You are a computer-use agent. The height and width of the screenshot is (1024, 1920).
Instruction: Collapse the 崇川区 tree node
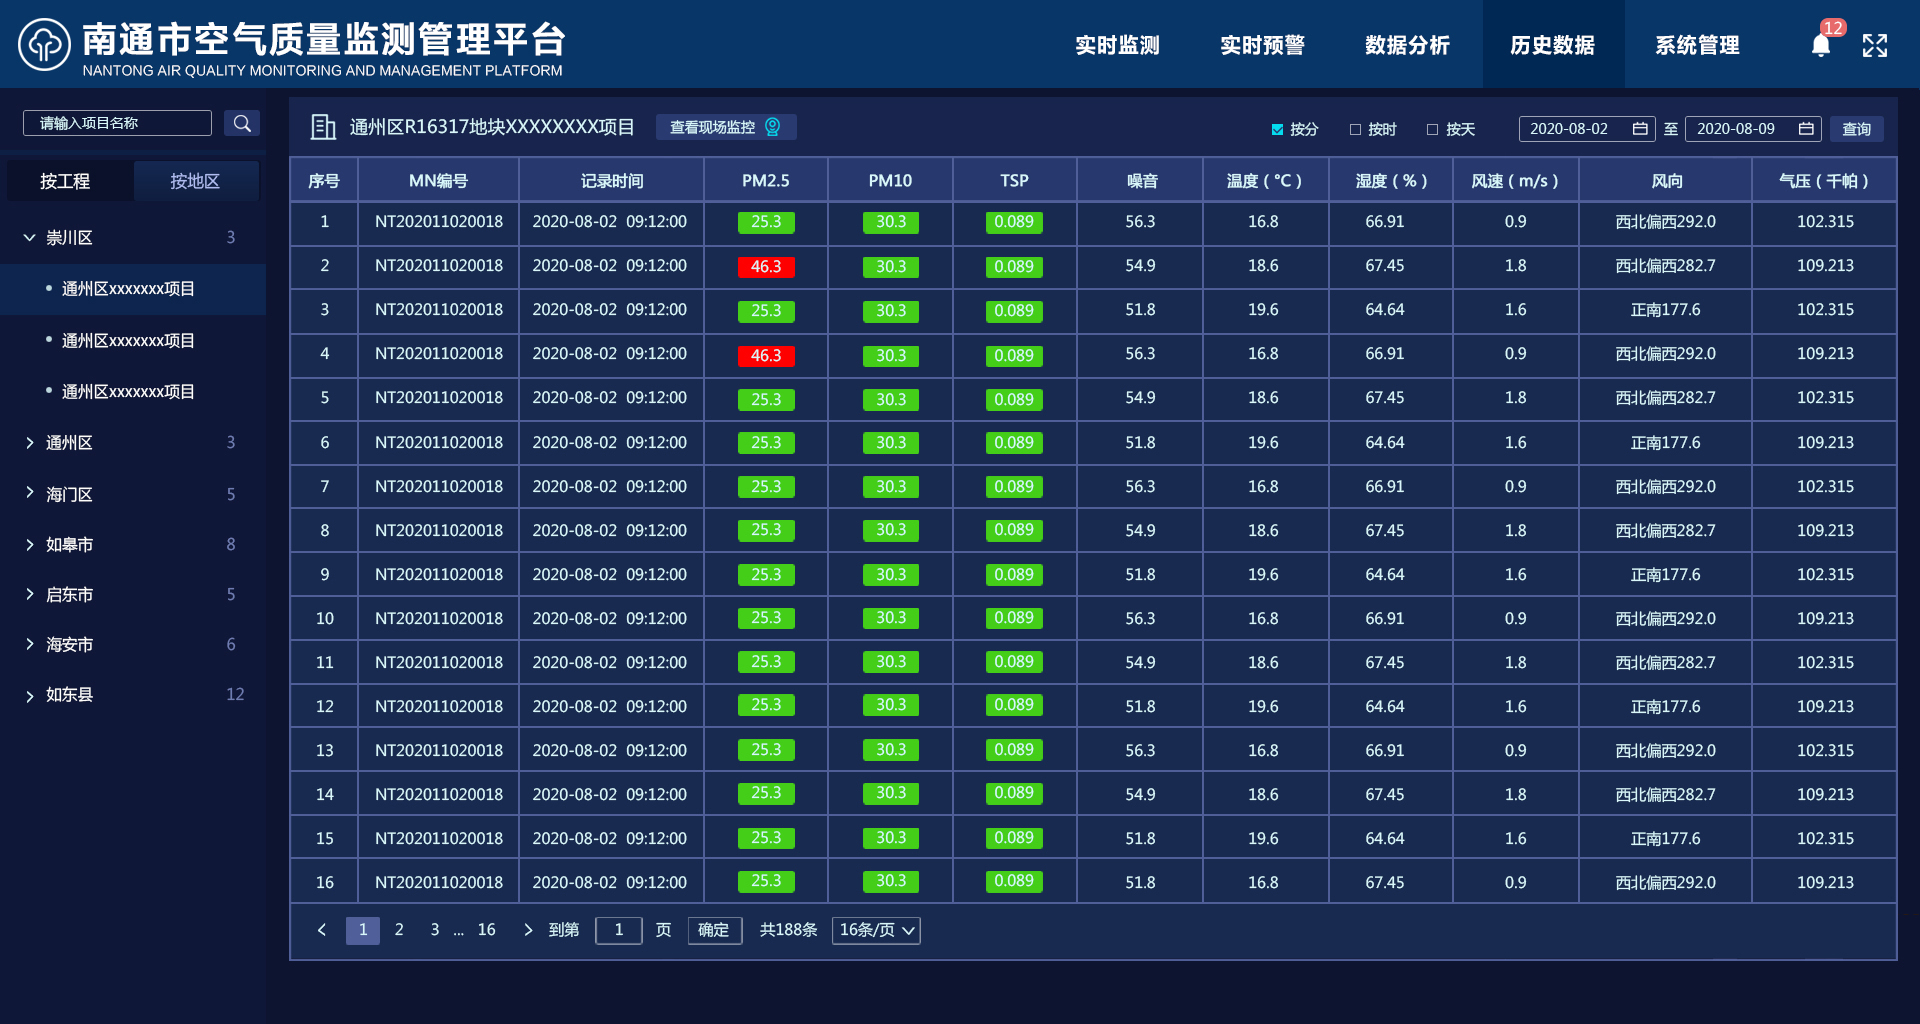point(30,238)
